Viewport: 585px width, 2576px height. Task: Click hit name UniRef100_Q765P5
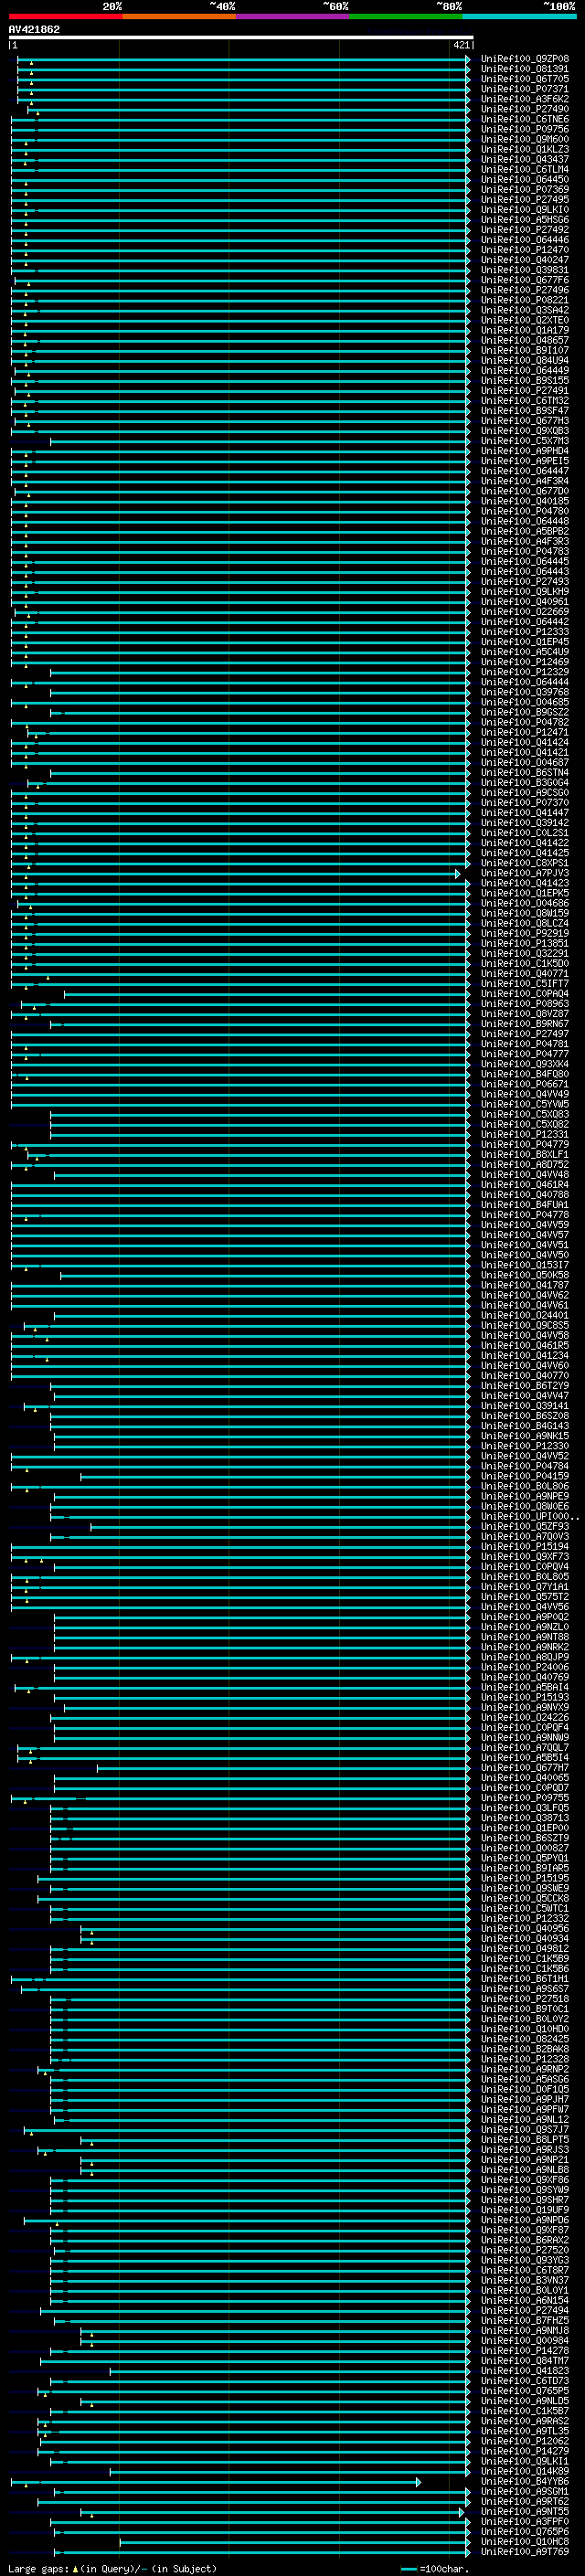524,2390
